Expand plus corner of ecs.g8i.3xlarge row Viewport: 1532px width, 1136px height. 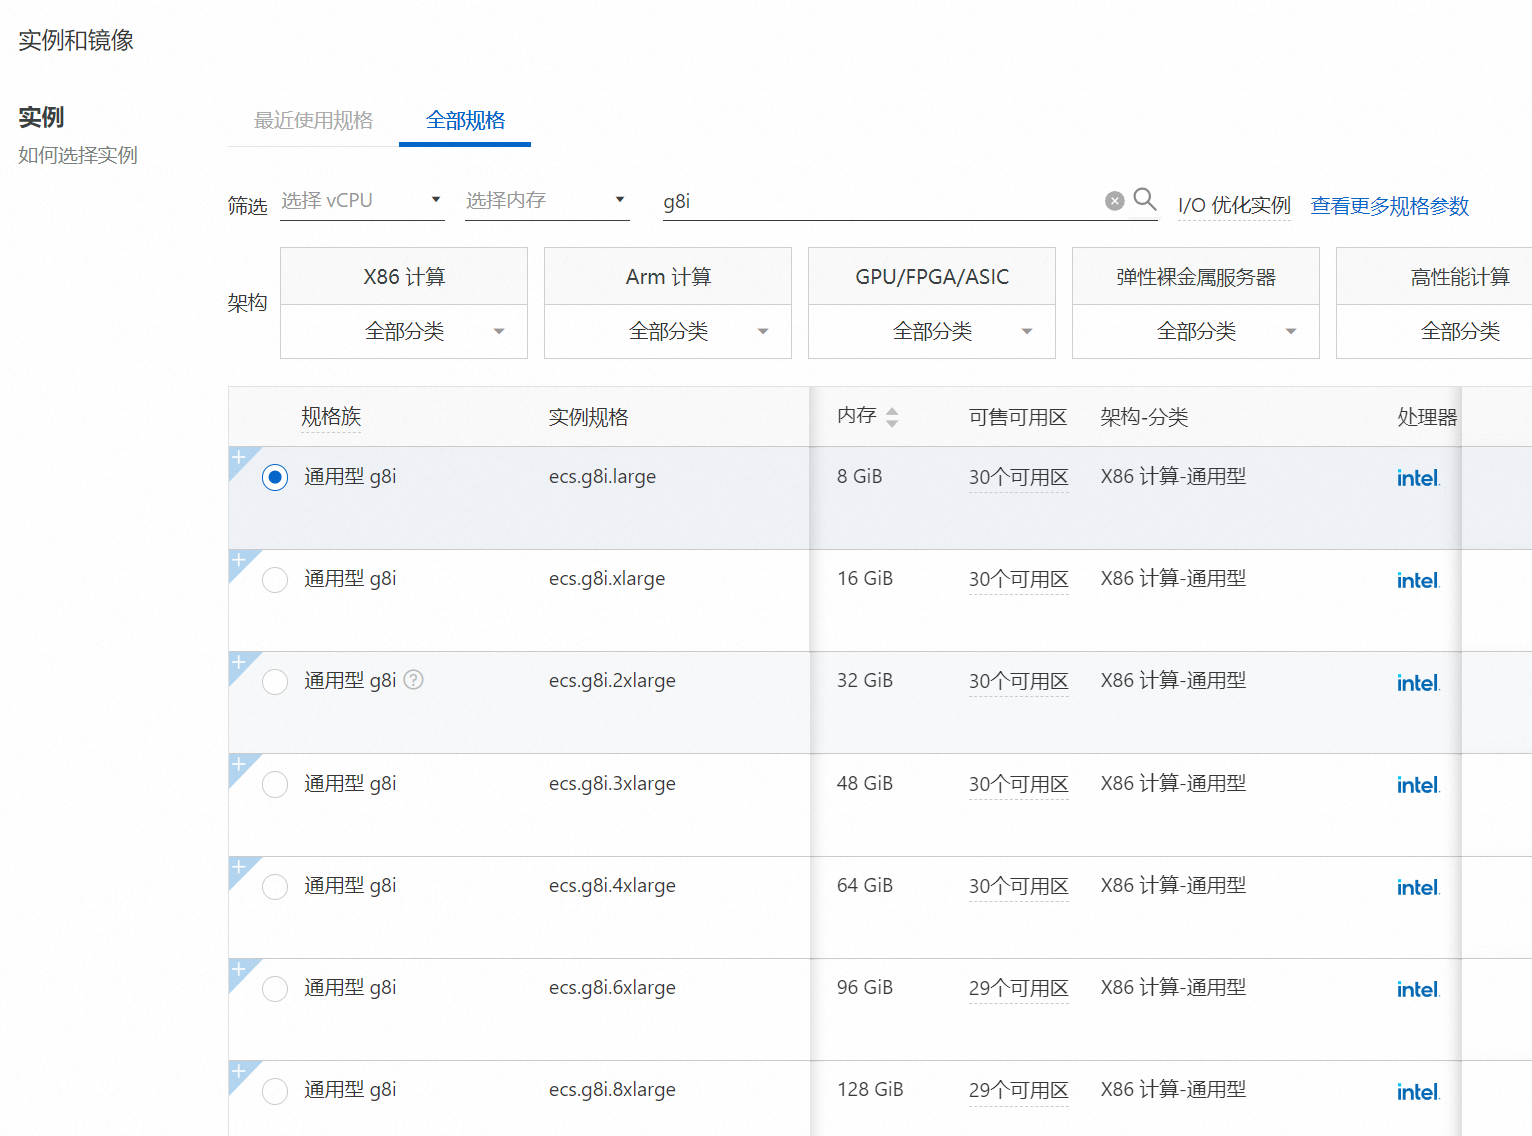[239, 764]
